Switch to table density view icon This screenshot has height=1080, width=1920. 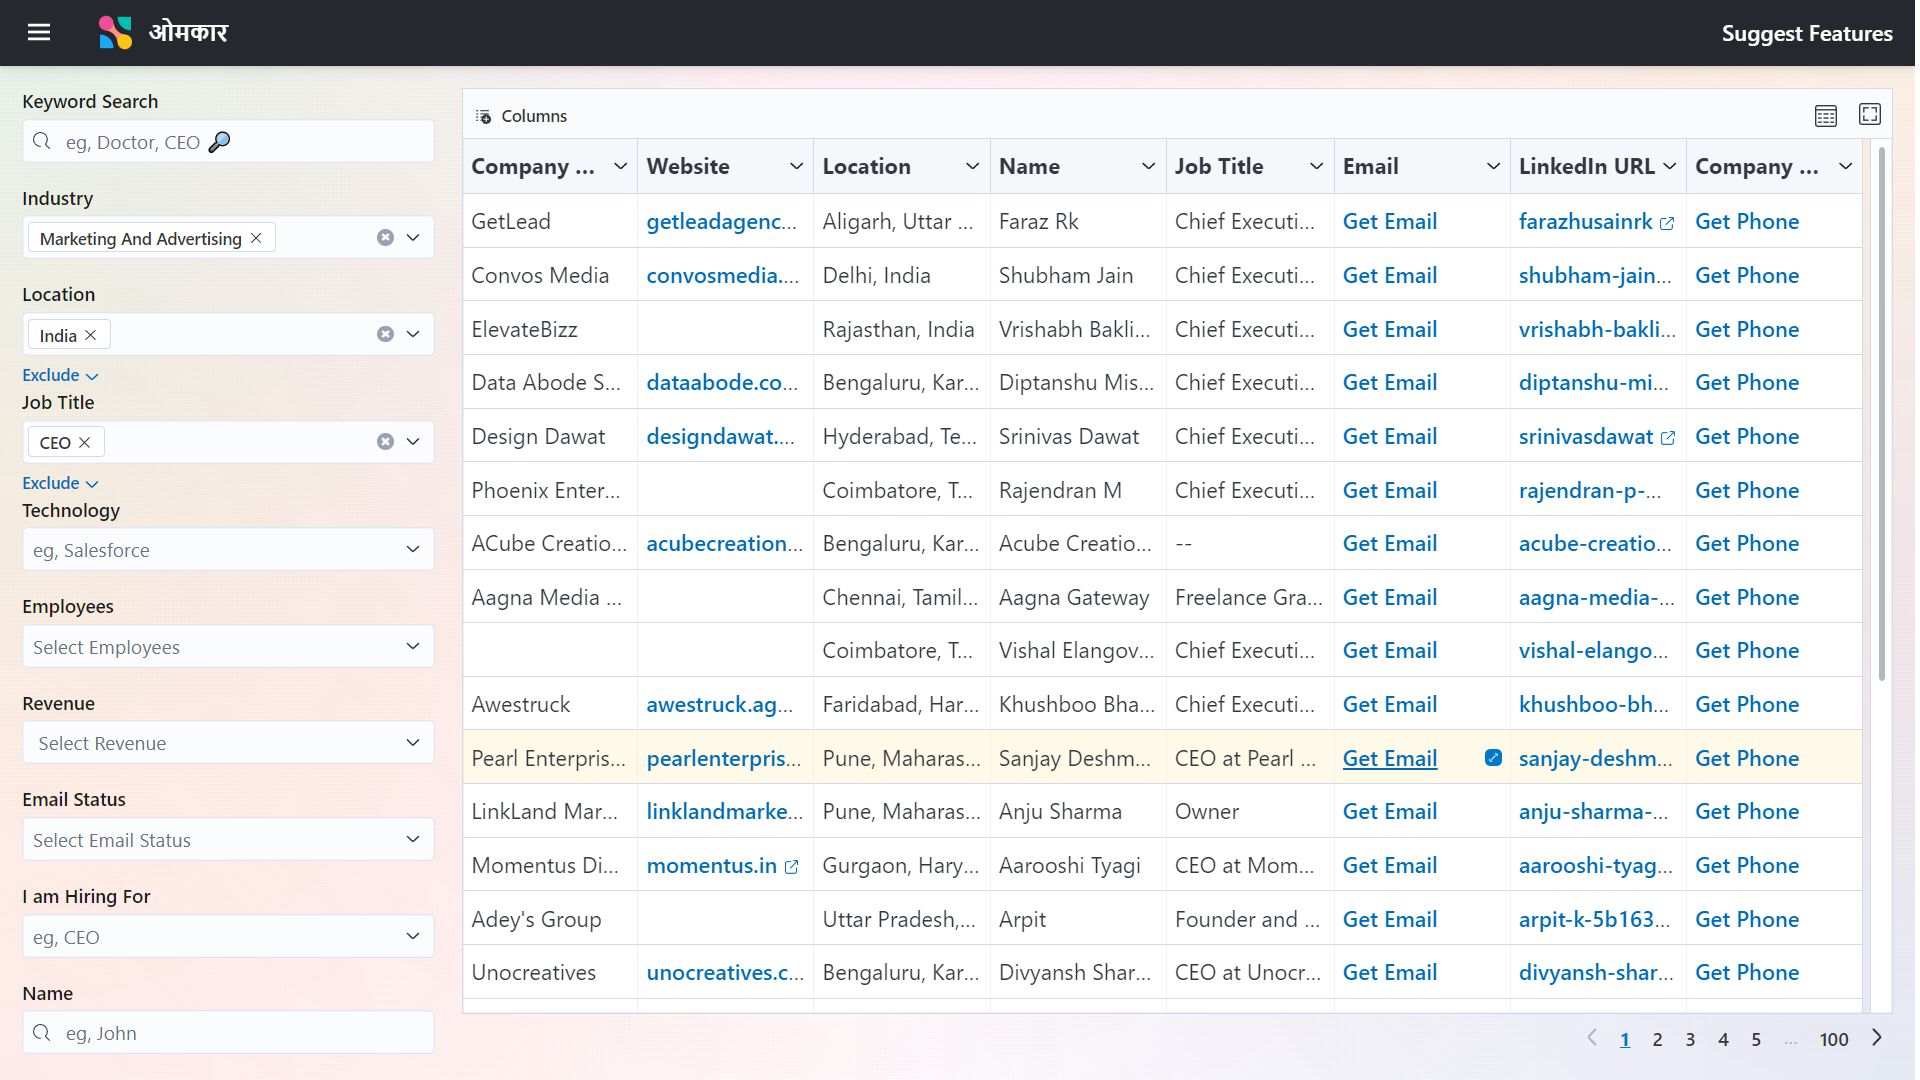click(1826, 116)
